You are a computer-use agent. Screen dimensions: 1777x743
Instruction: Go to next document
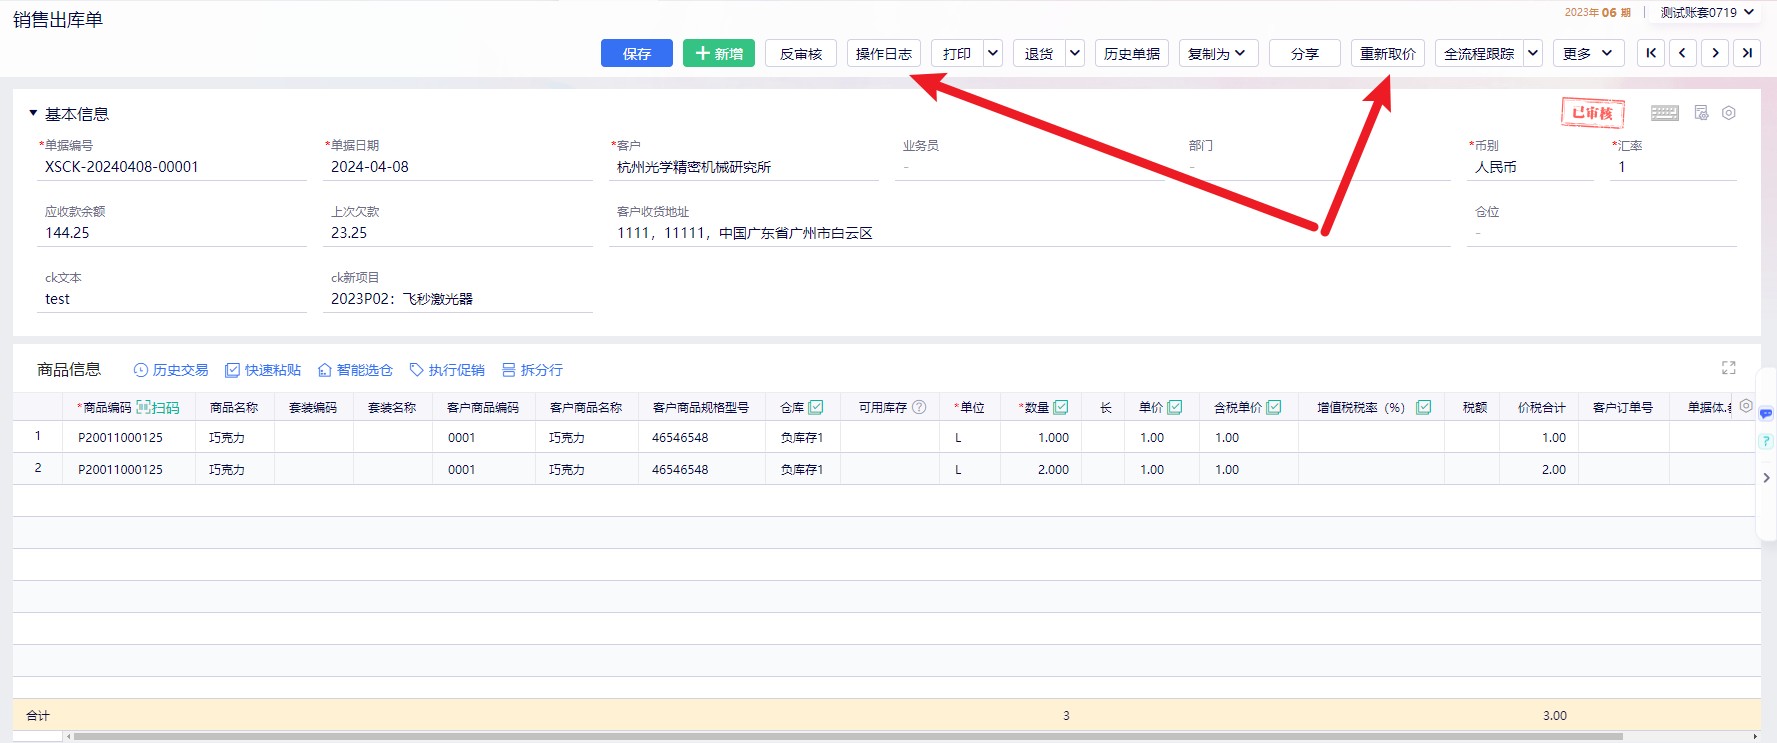tap(1715, 53)
